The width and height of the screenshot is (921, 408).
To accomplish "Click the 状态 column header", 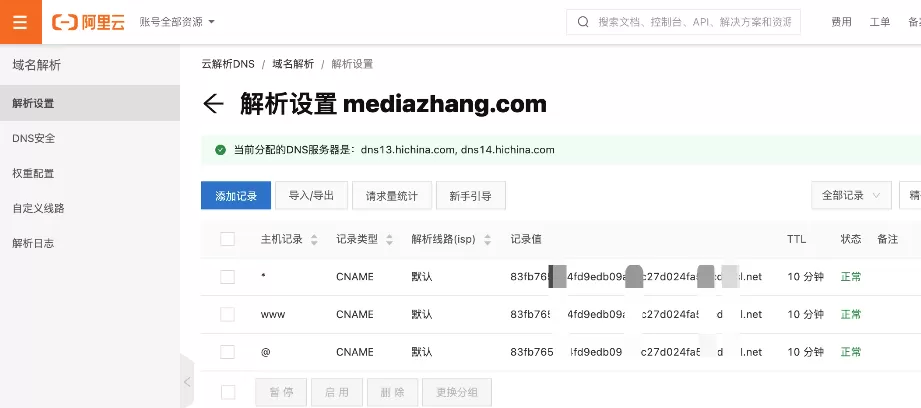I will (x=851, y=239).
